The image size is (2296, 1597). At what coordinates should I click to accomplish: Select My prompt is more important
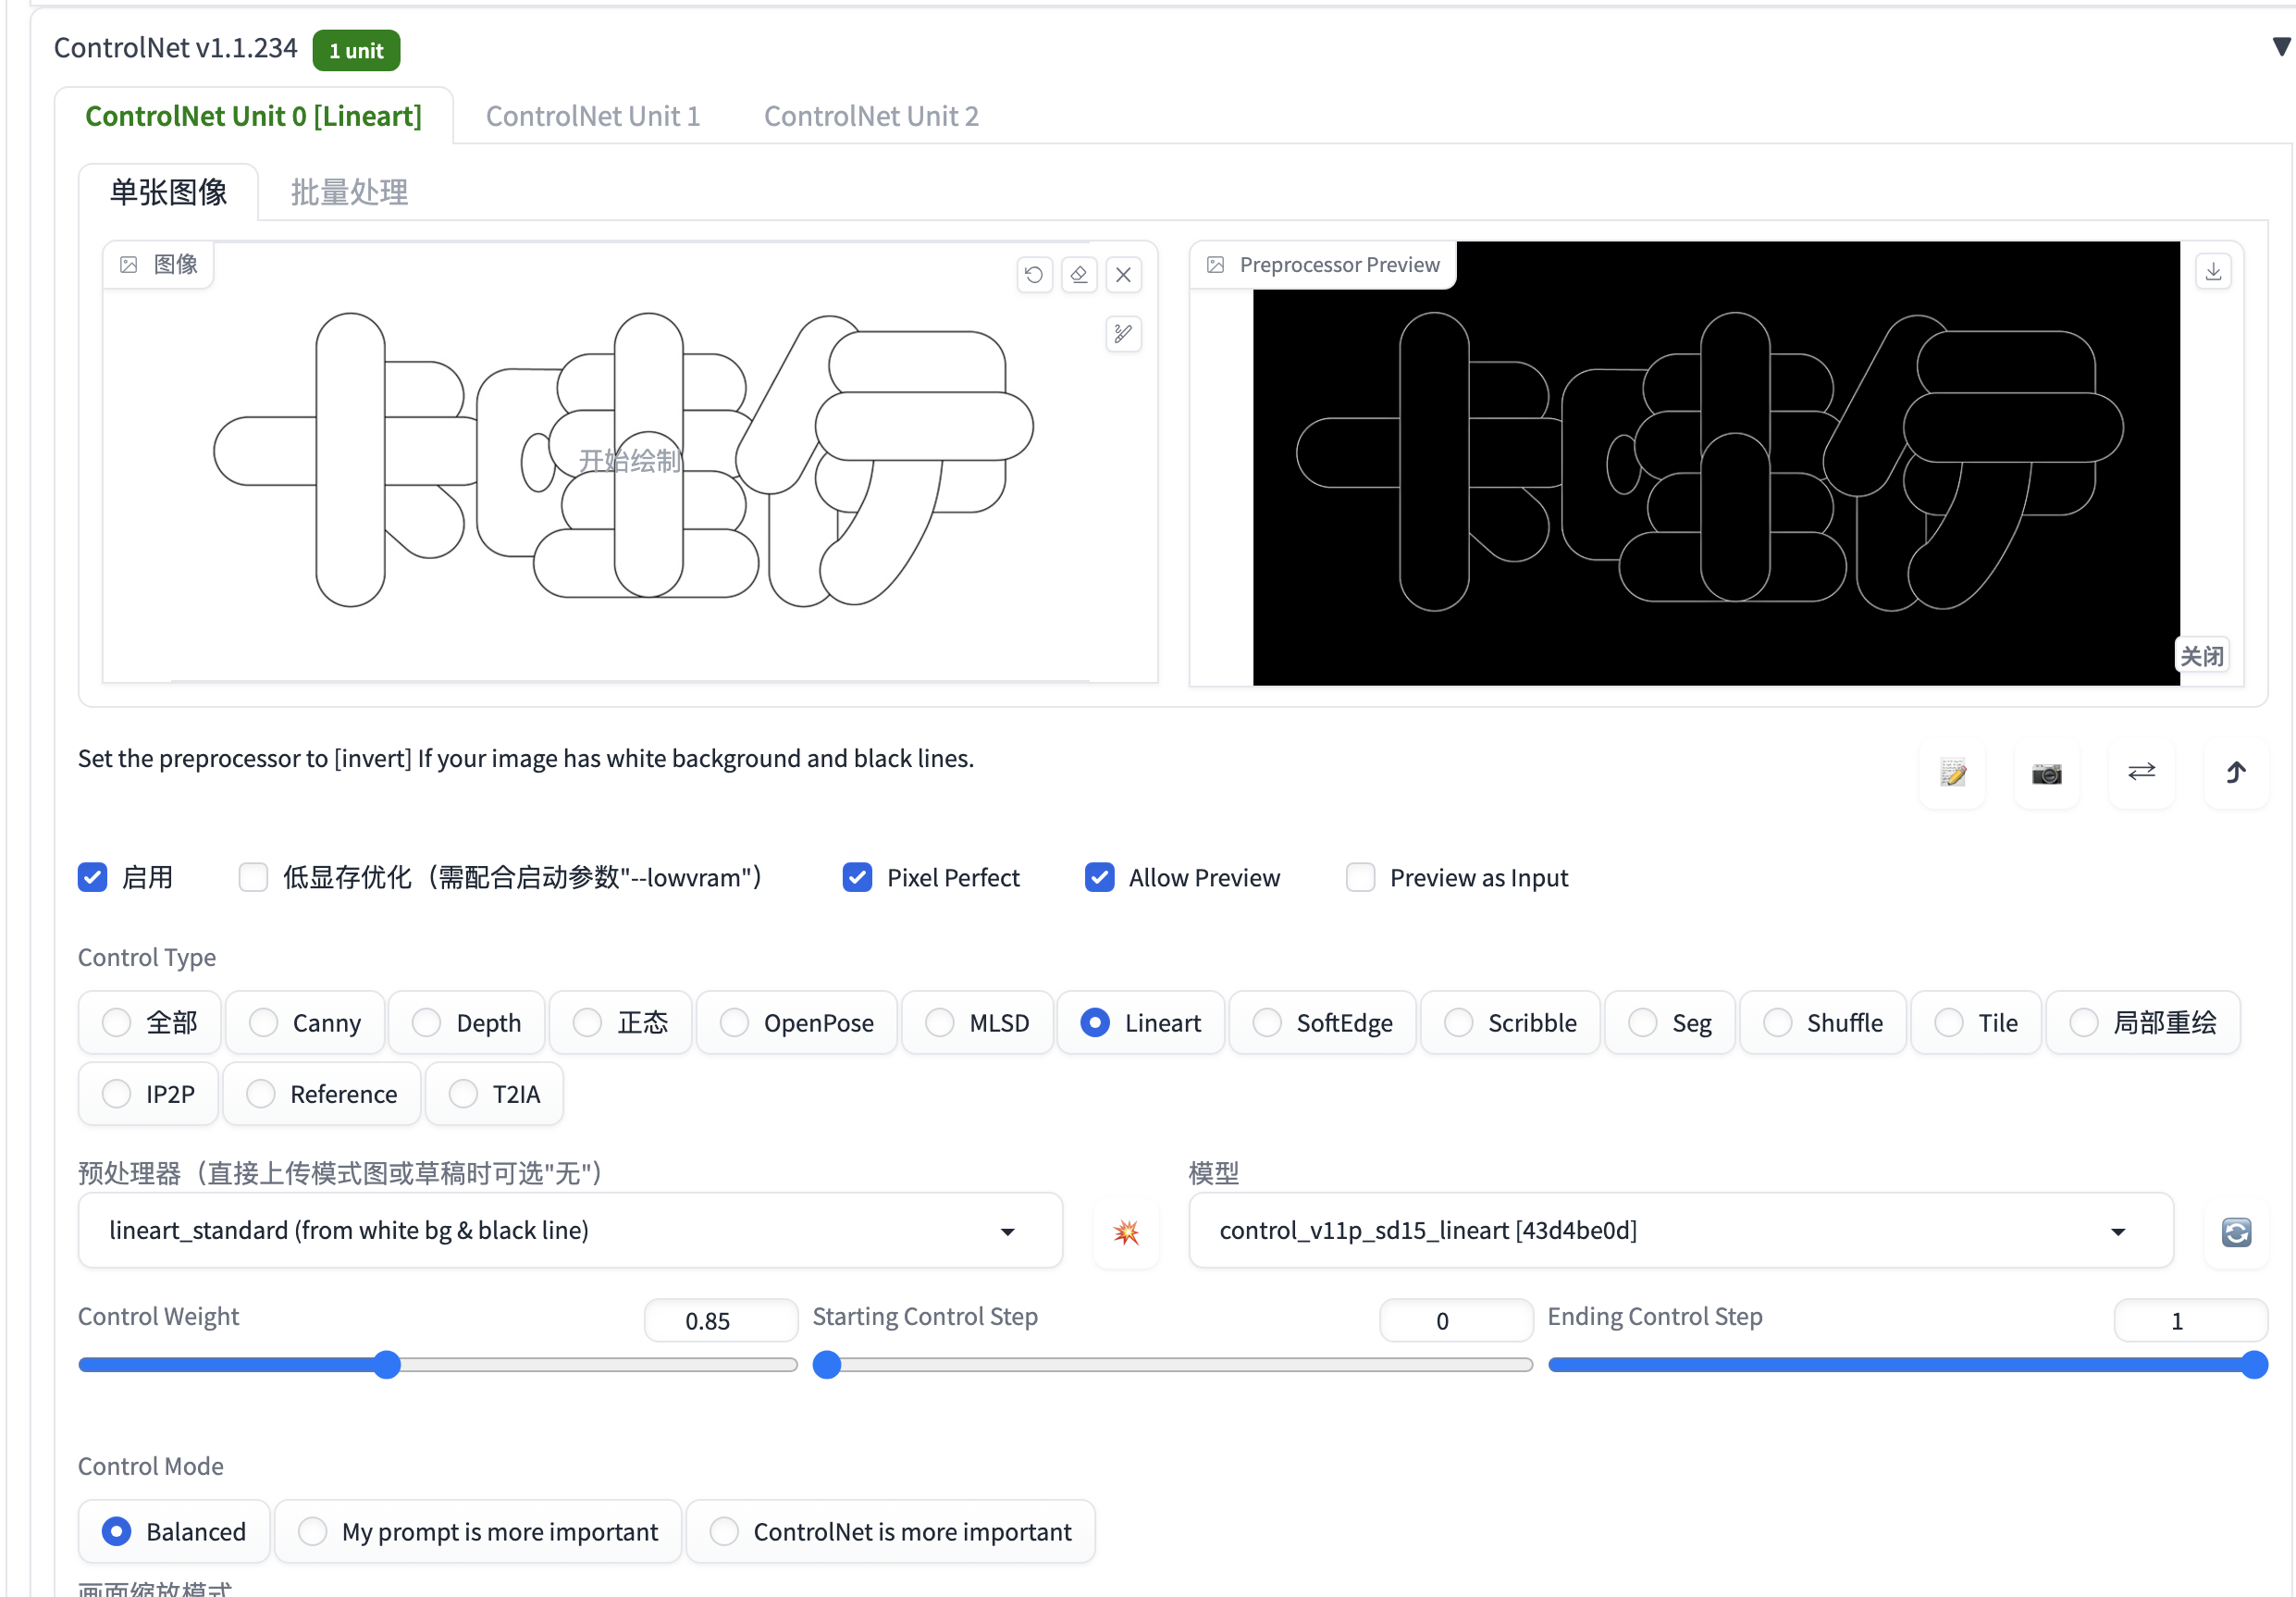[478, 1531]
